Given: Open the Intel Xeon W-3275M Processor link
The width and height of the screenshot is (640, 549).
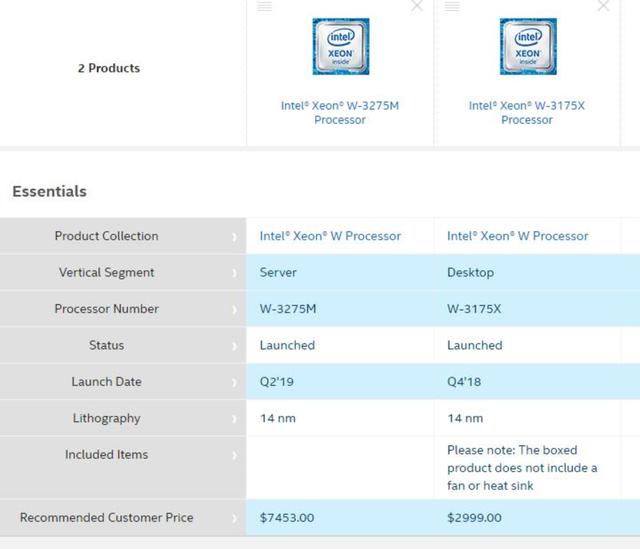Looking at the screenshot, I should pos(340,112).
